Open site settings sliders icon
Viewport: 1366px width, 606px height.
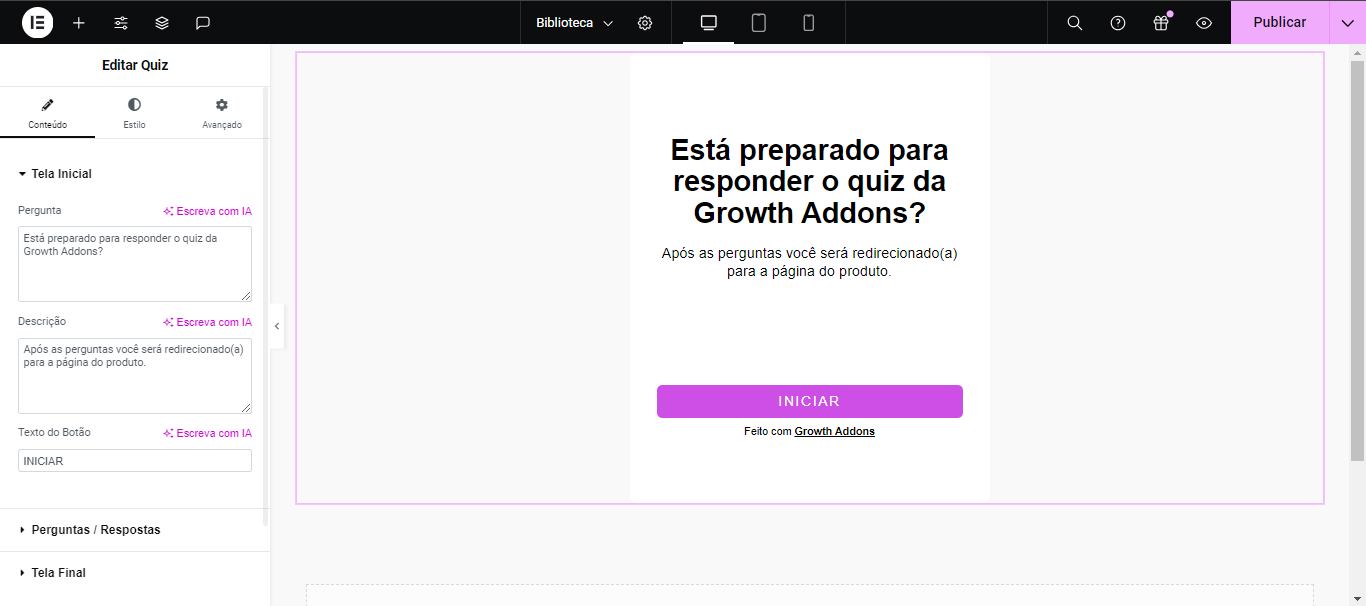121,22
